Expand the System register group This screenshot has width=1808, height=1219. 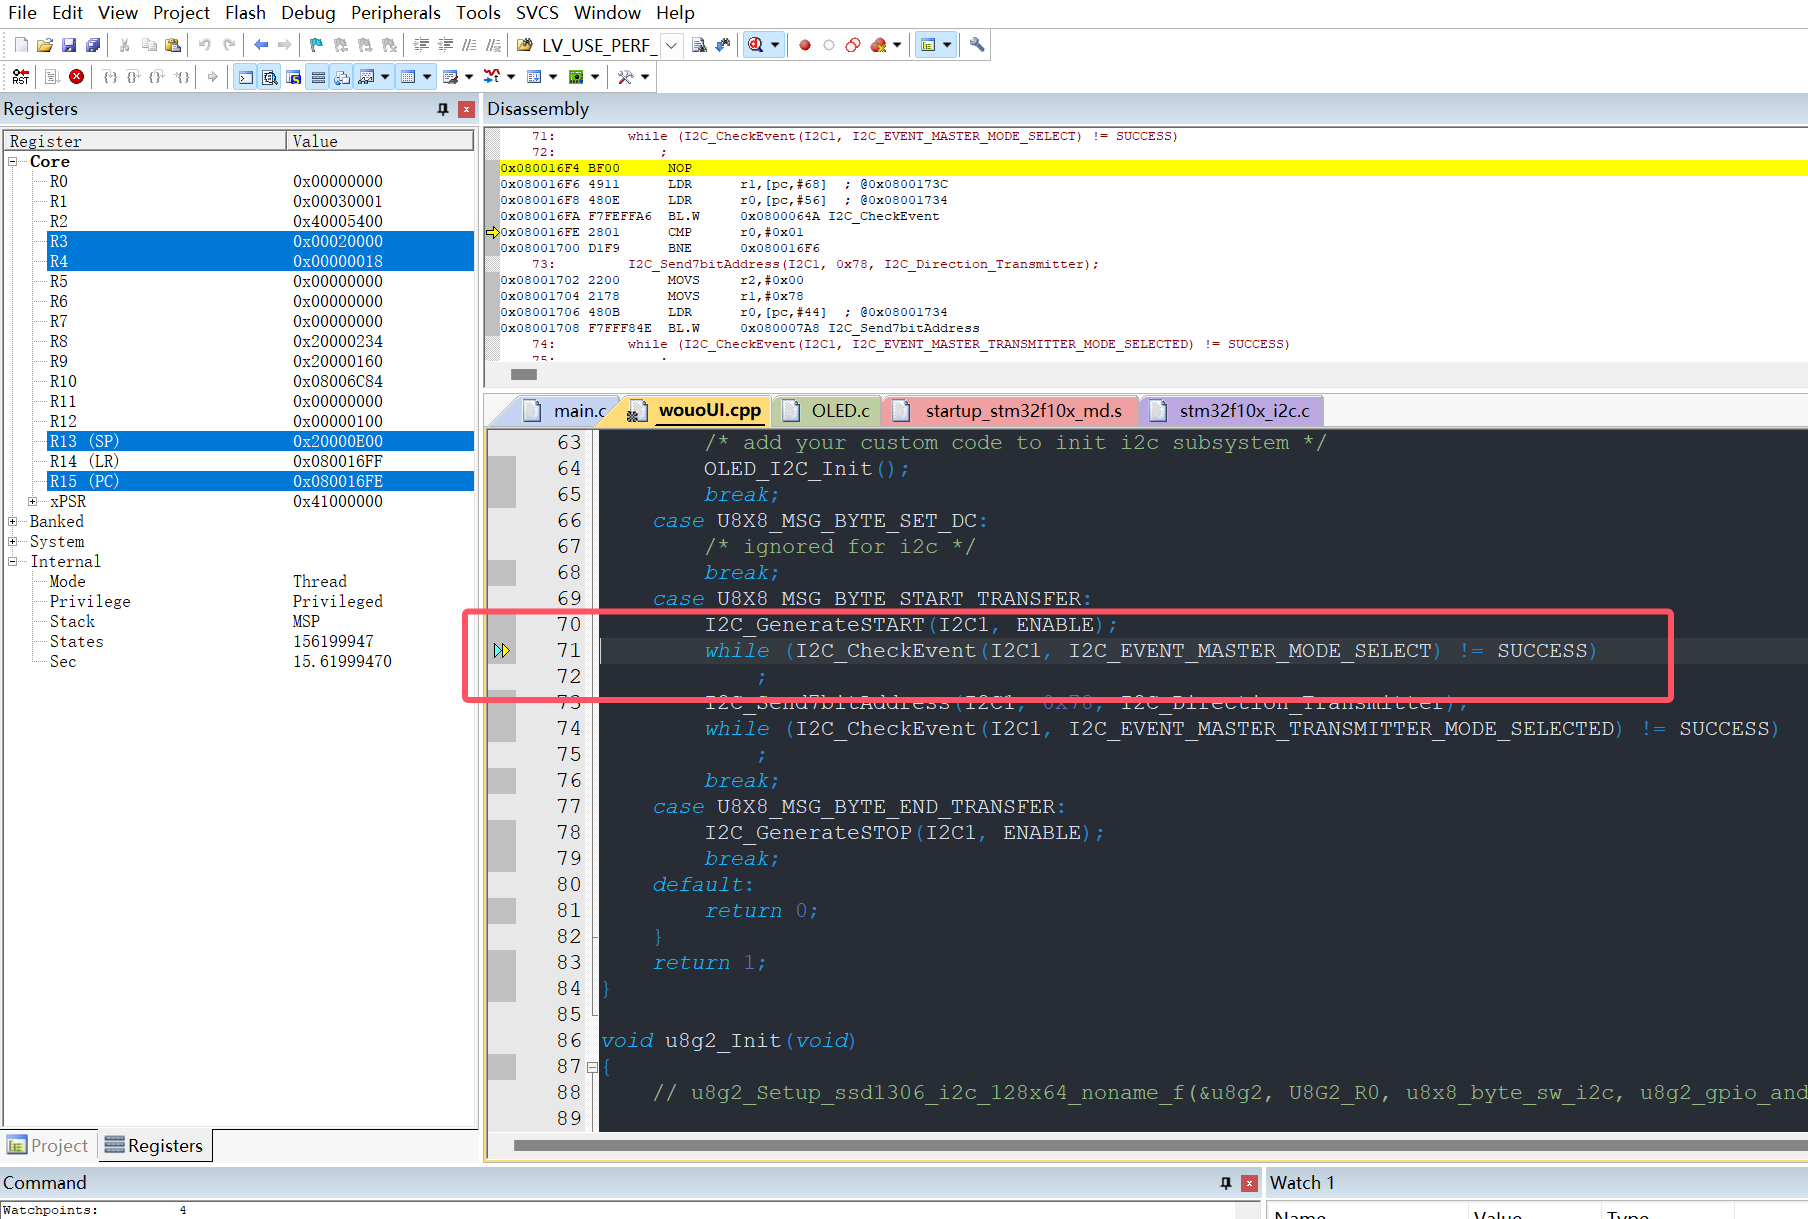pos(13,542)
